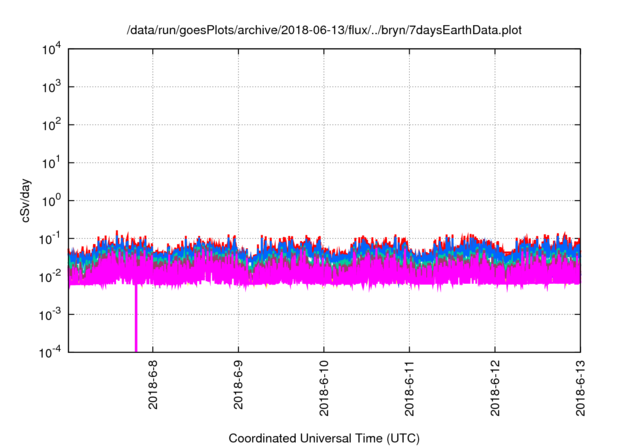The height and width of the screenshot is (448, 640).
Task: Click the magenta dropout spike before 2018-6-8
Action: click(136, 318)
